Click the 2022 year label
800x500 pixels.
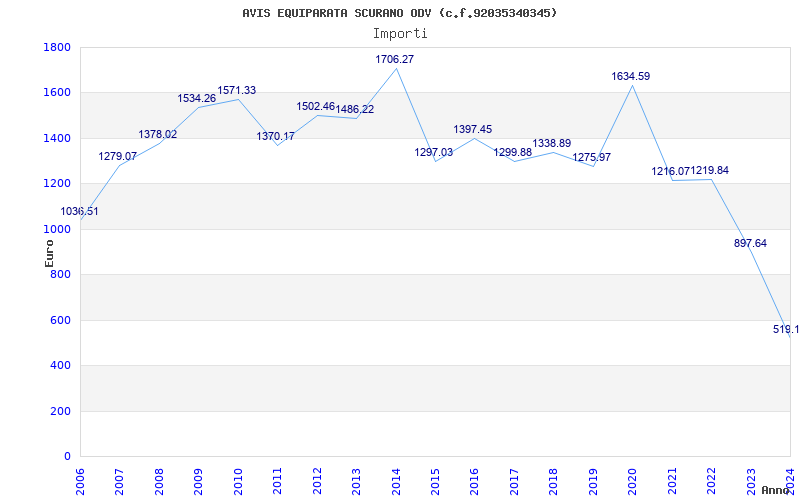point(712,481)
